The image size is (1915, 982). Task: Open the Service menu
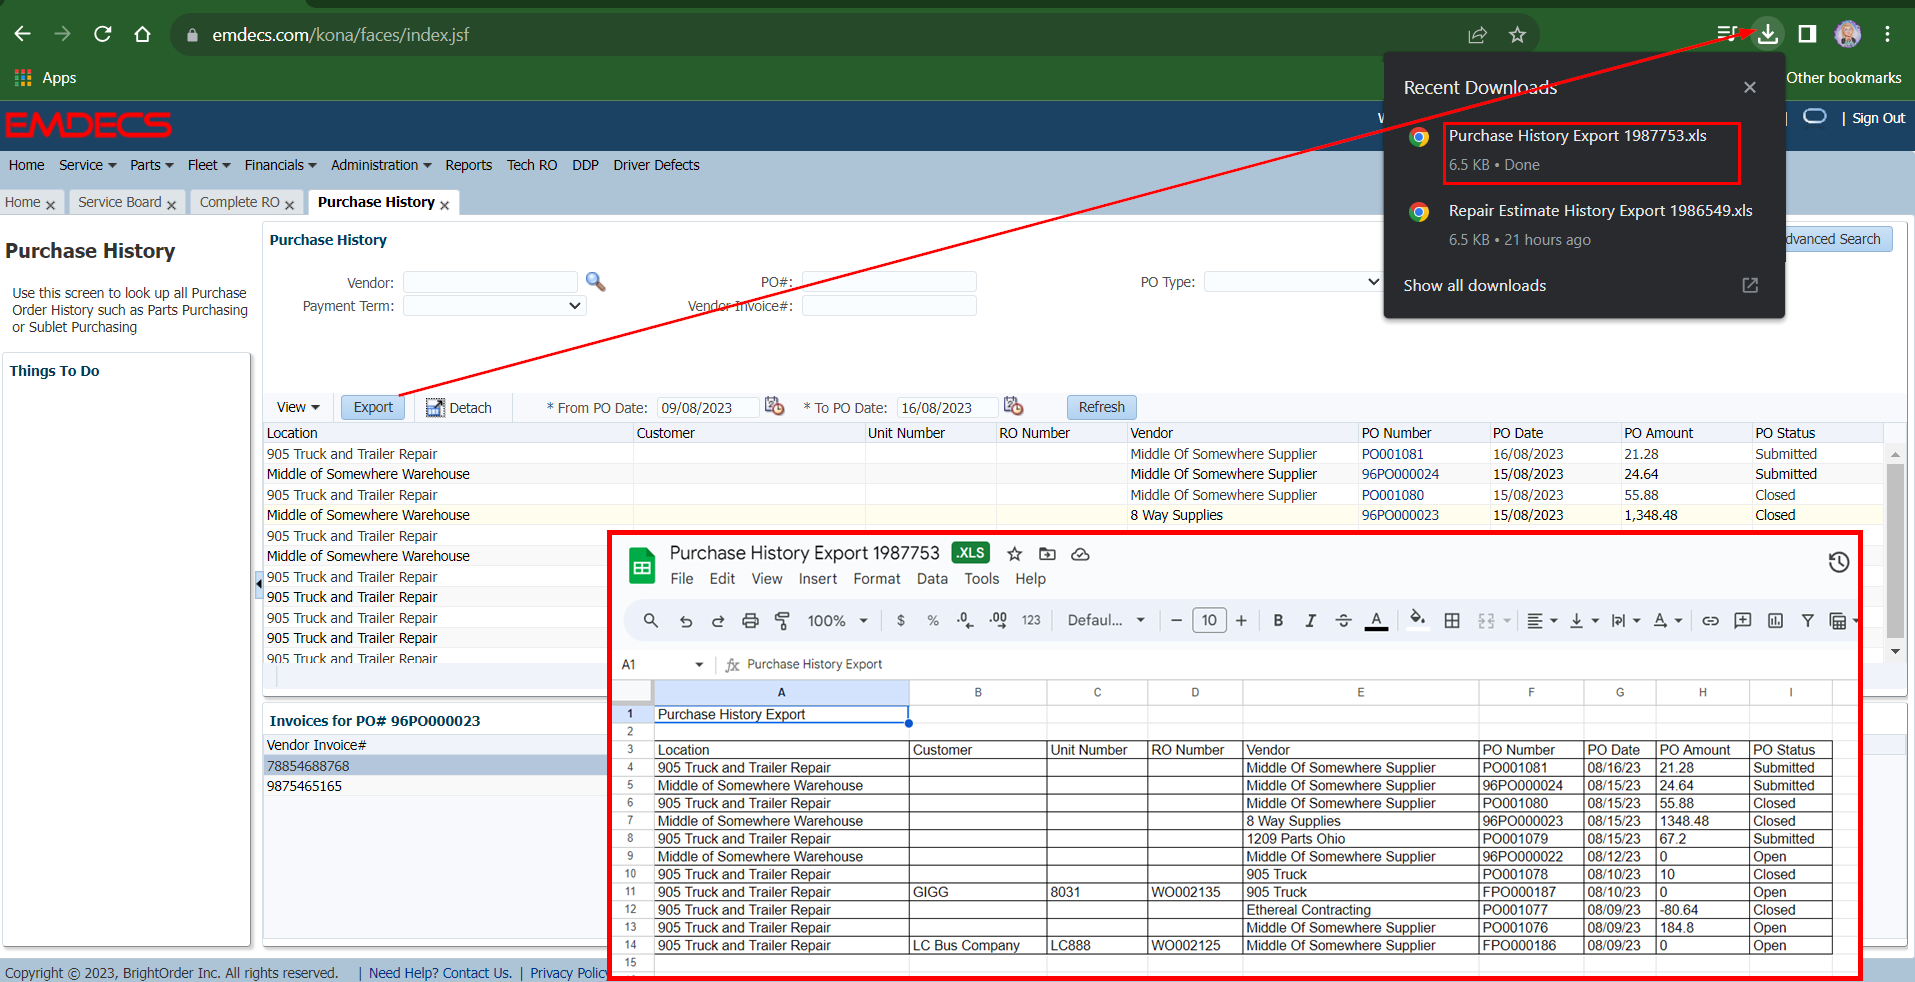point(87,165)
